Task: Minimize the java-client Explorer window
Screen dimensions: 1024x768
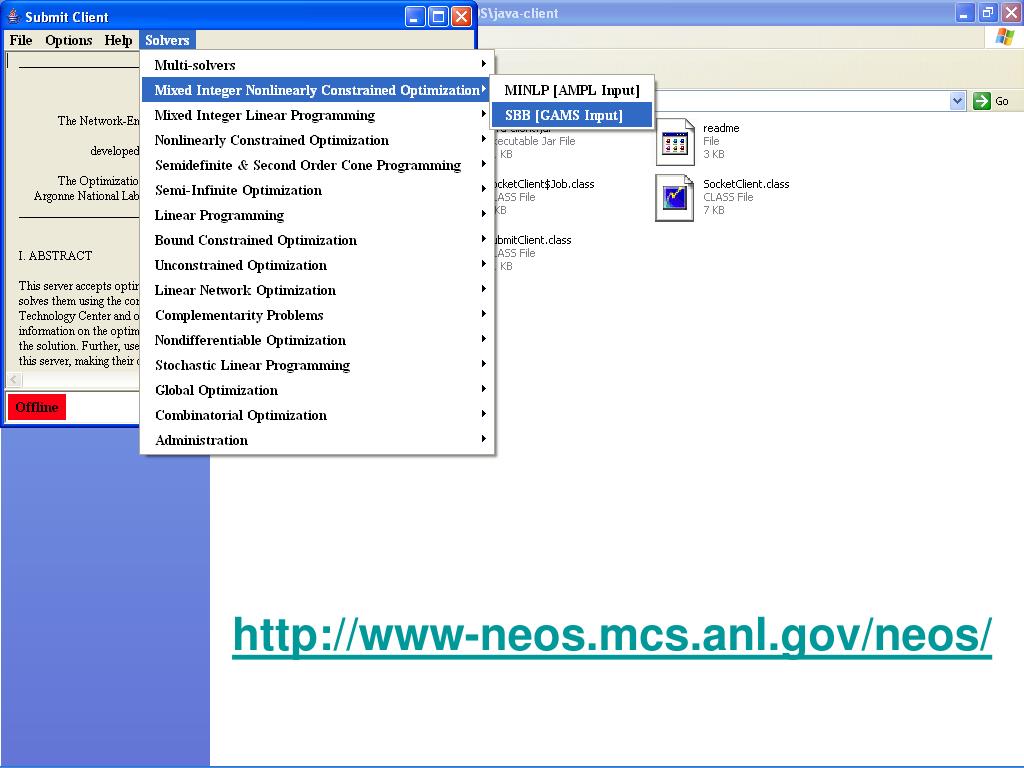Action: coord(965,13)
